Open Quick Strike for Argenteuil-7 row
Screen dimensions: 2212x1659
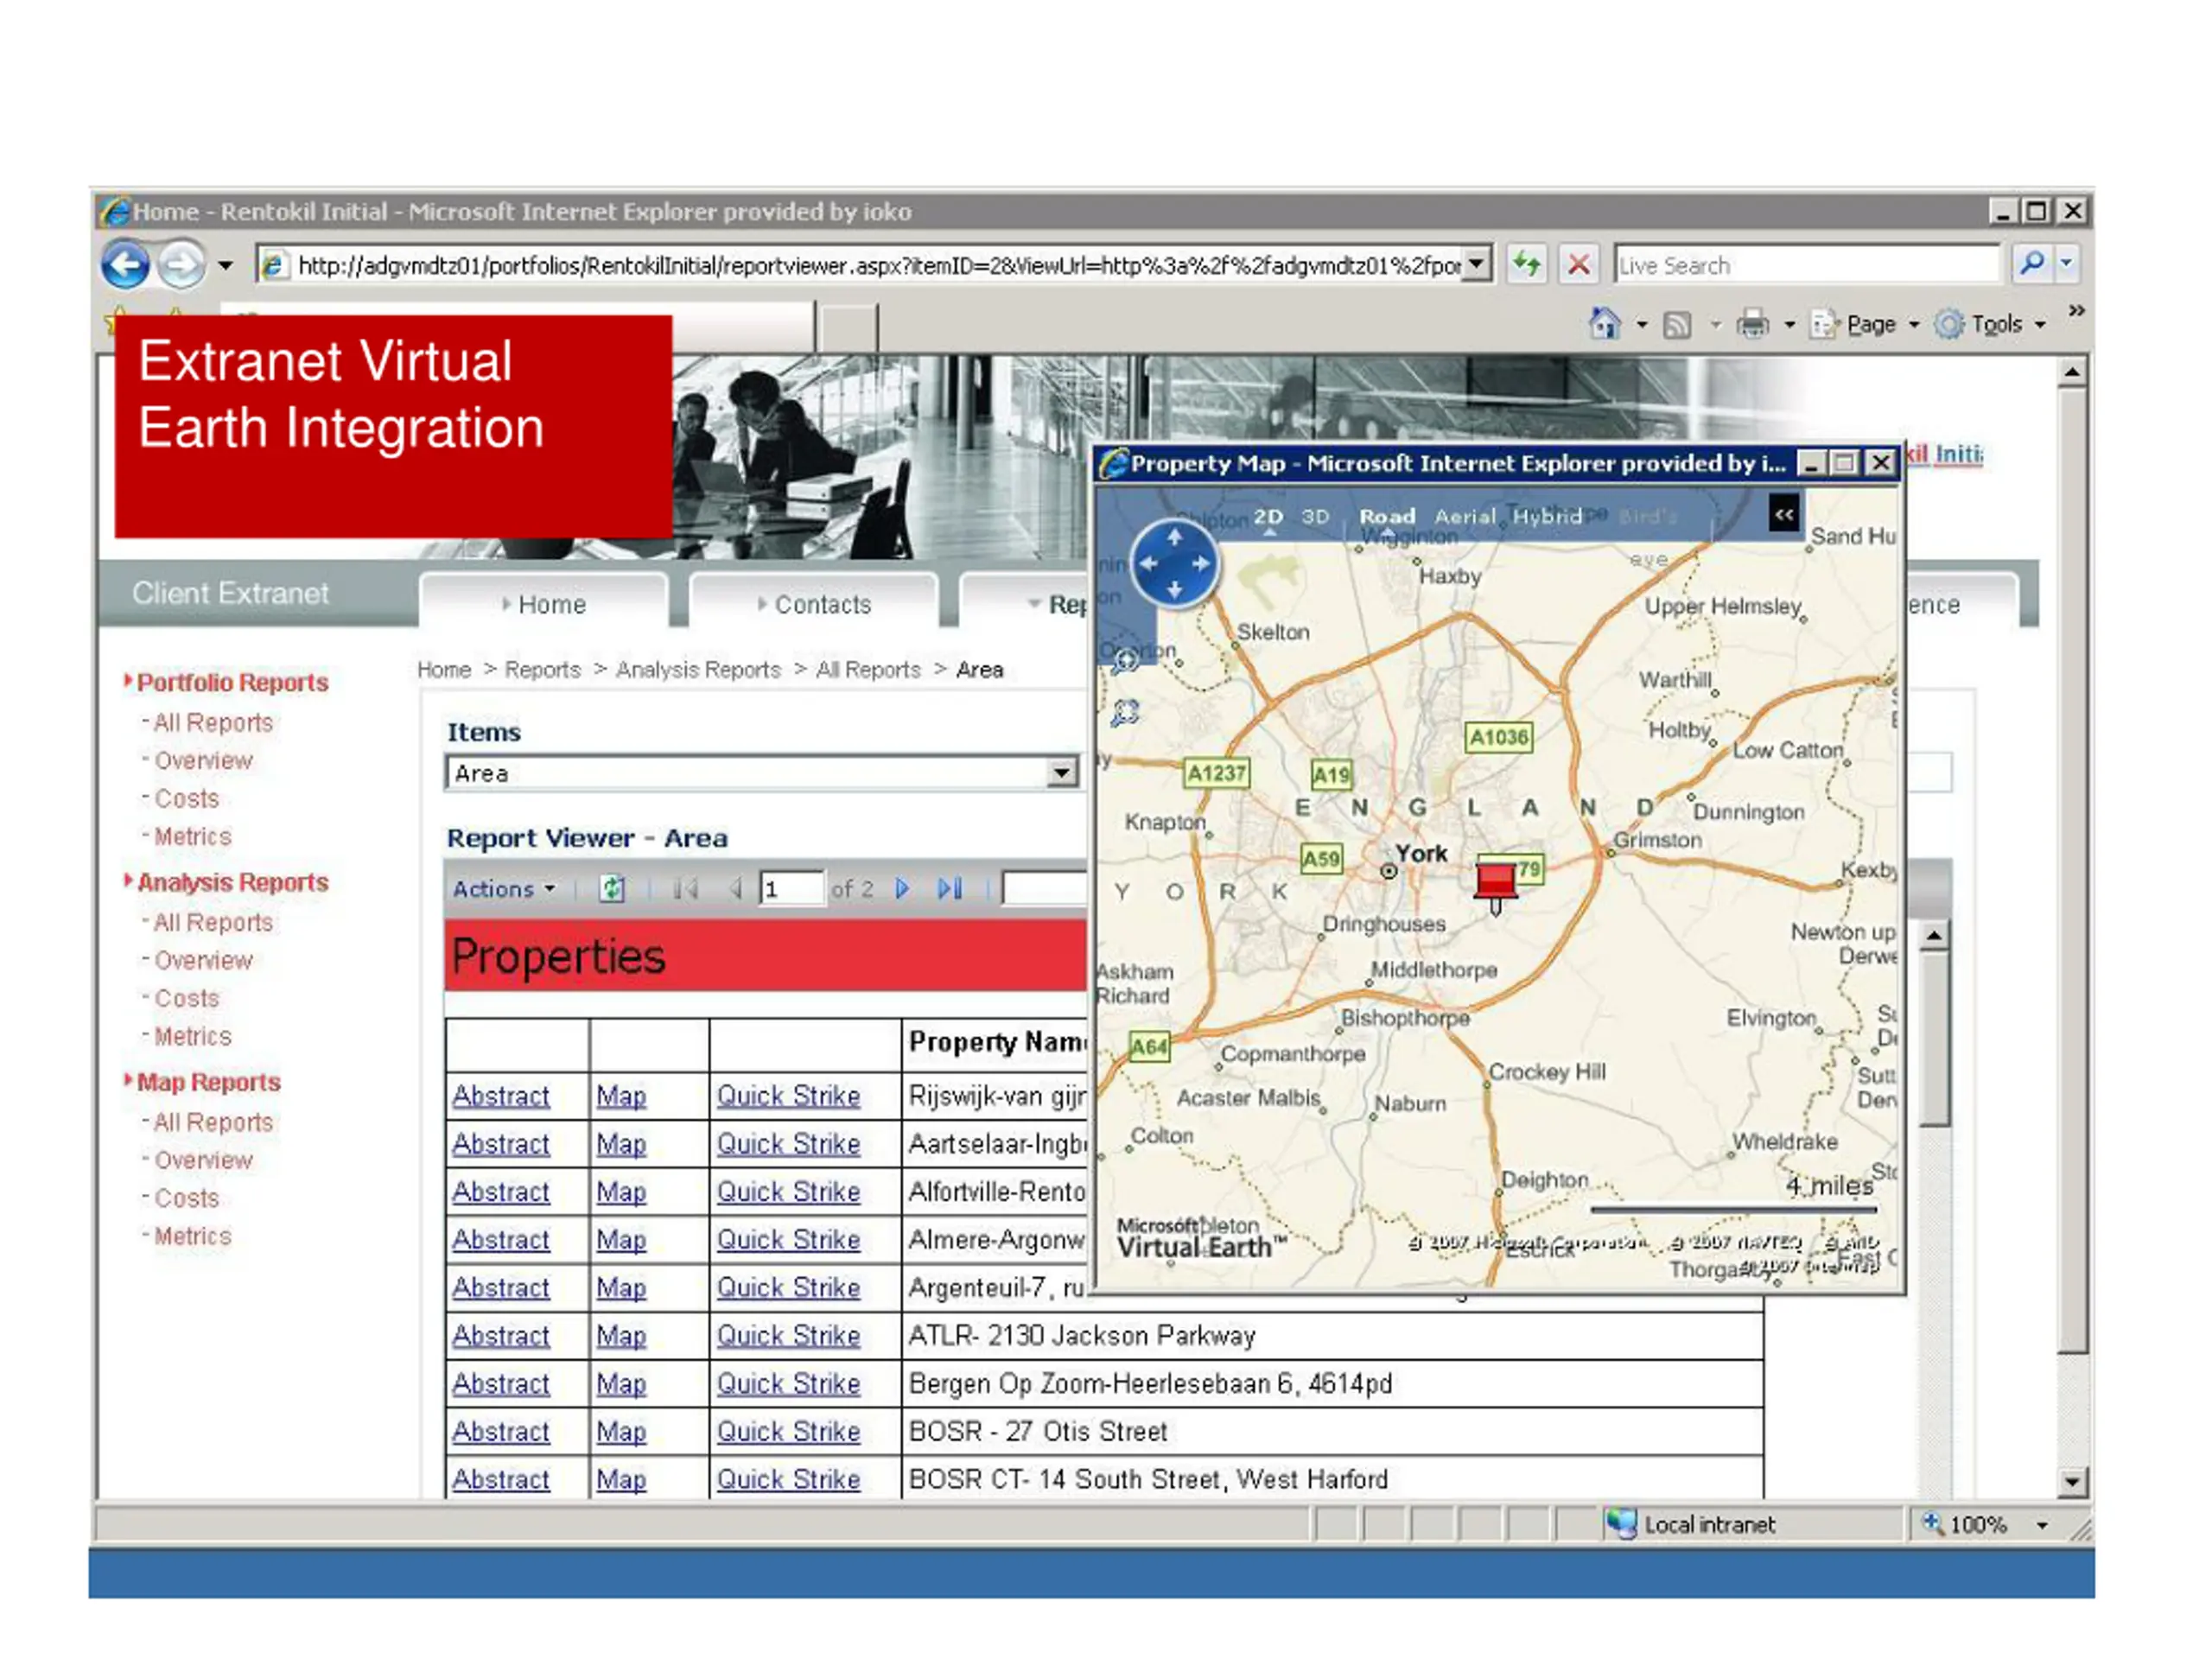(x=788, y=1288)
